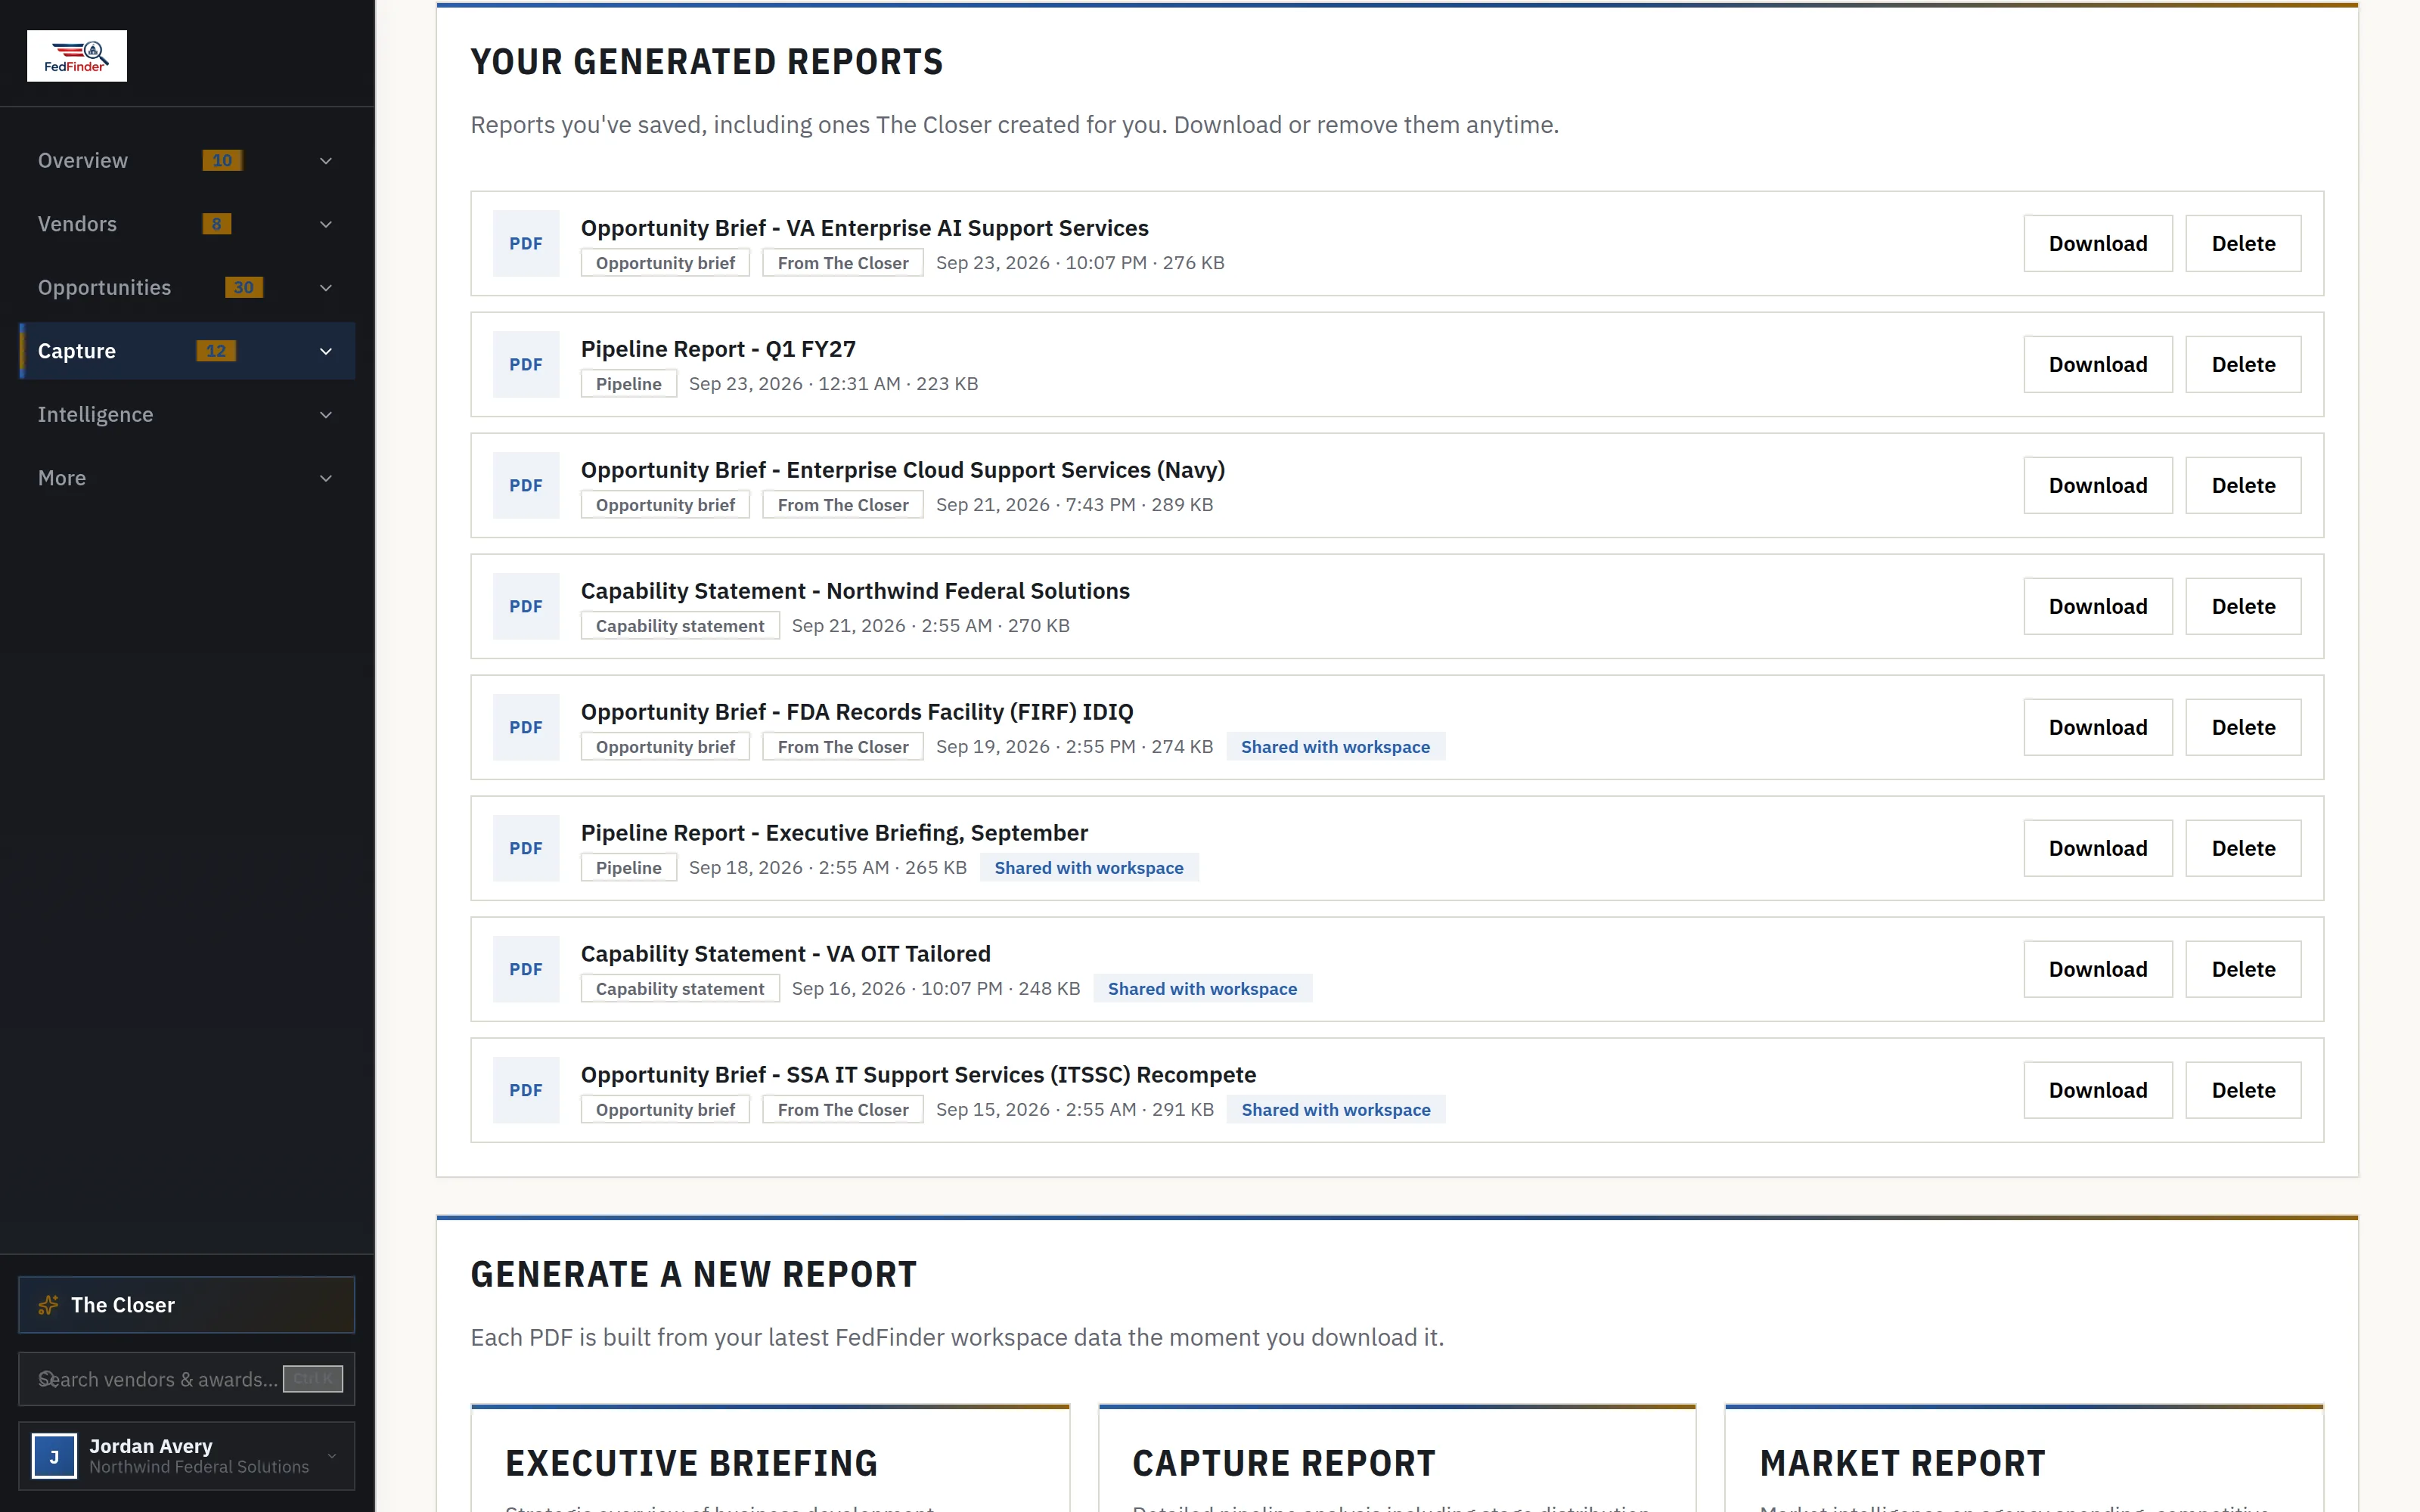This screenshot has height=1512, width=2420.
Task: Delete Northwind Federal Solutions Capability Statement
Action: [x=2243, y=606]
